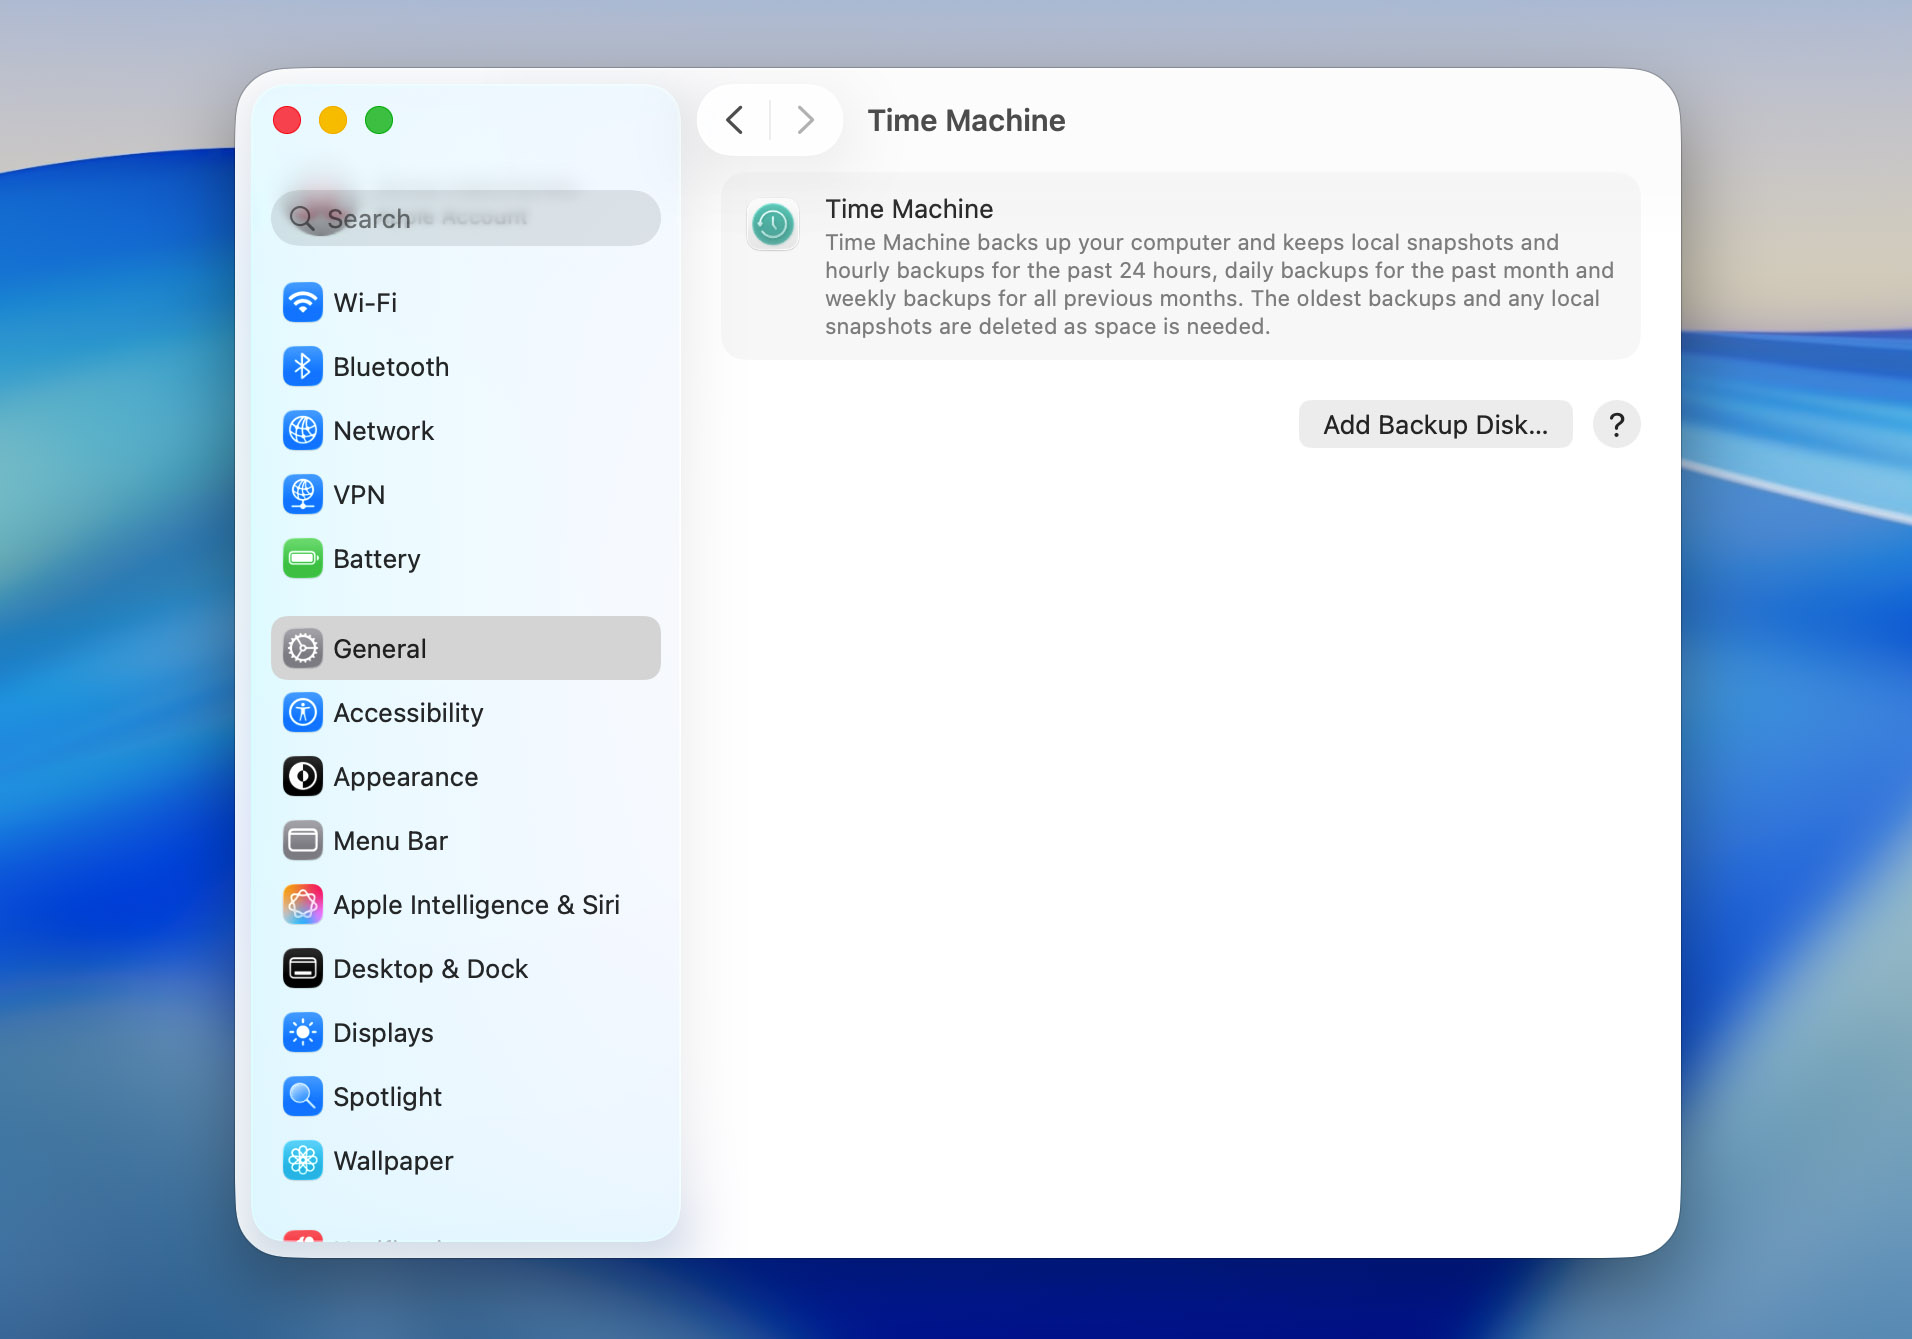Click the Bluetooth icon in sidebar

(303, 366)
